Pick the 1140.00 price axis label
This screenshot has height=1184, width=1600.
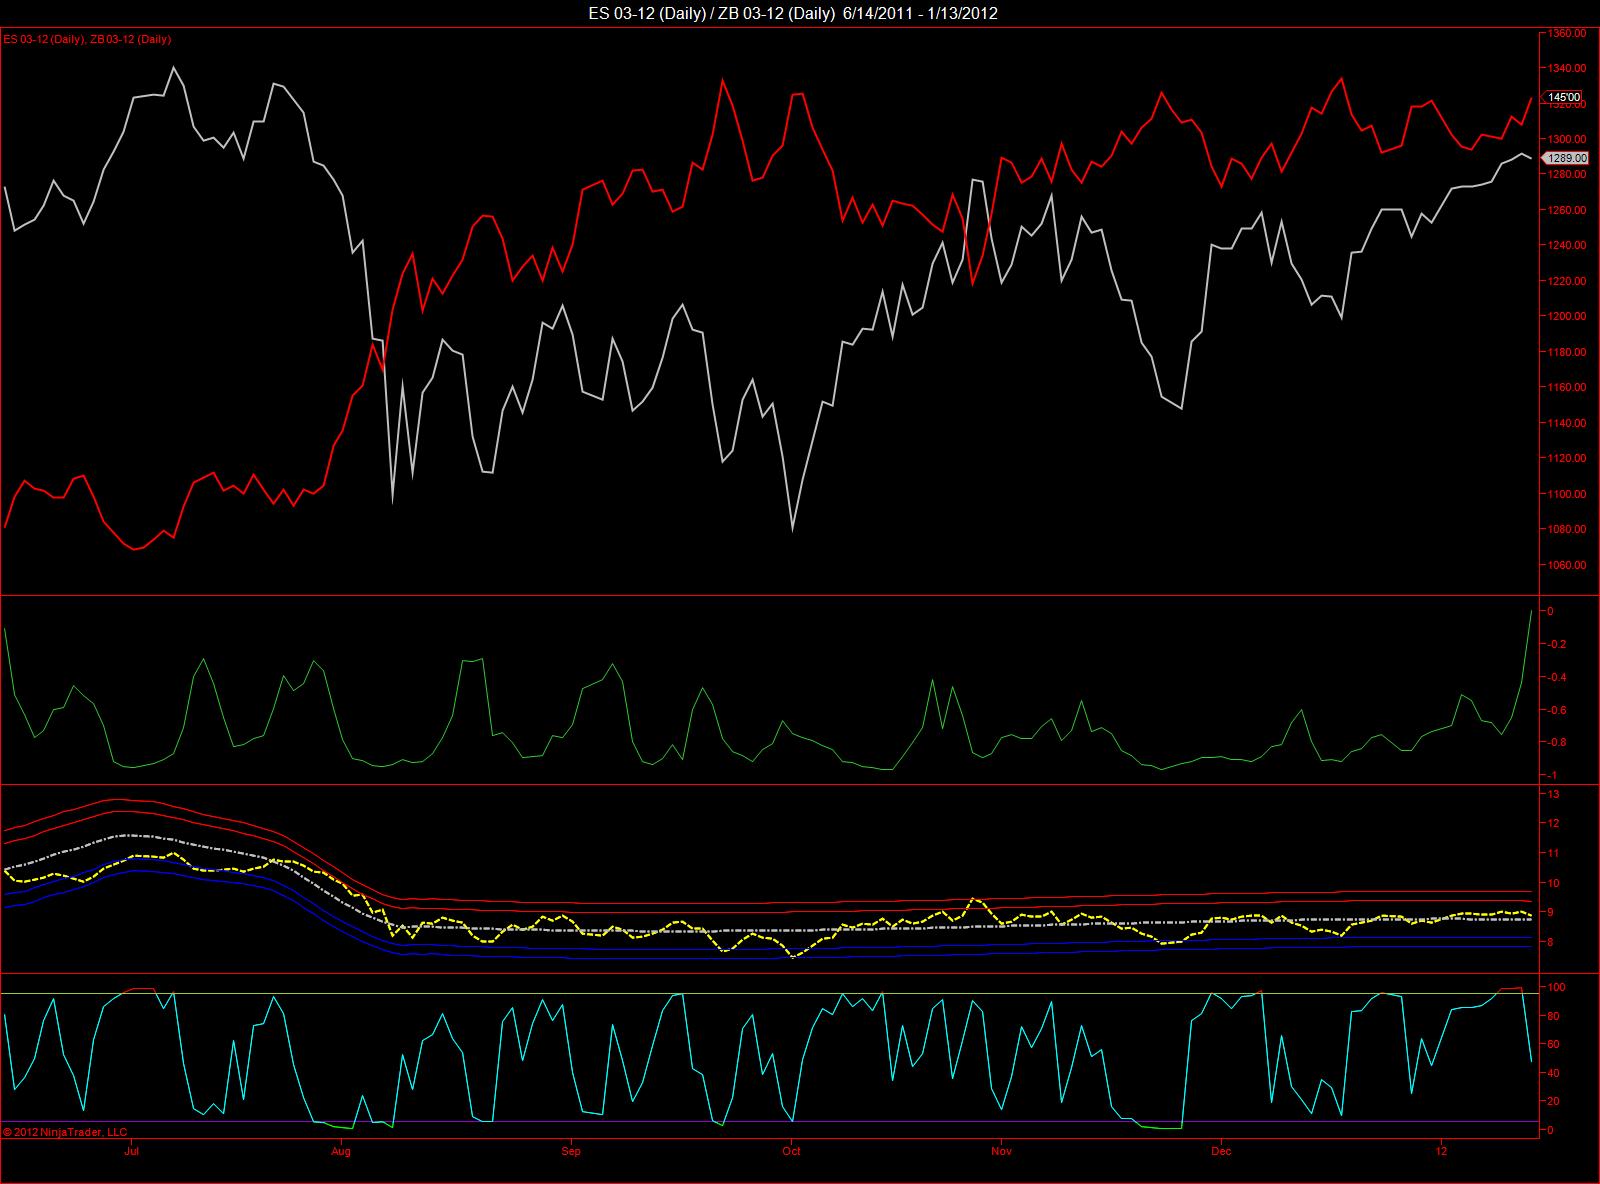pos(1566,423)
